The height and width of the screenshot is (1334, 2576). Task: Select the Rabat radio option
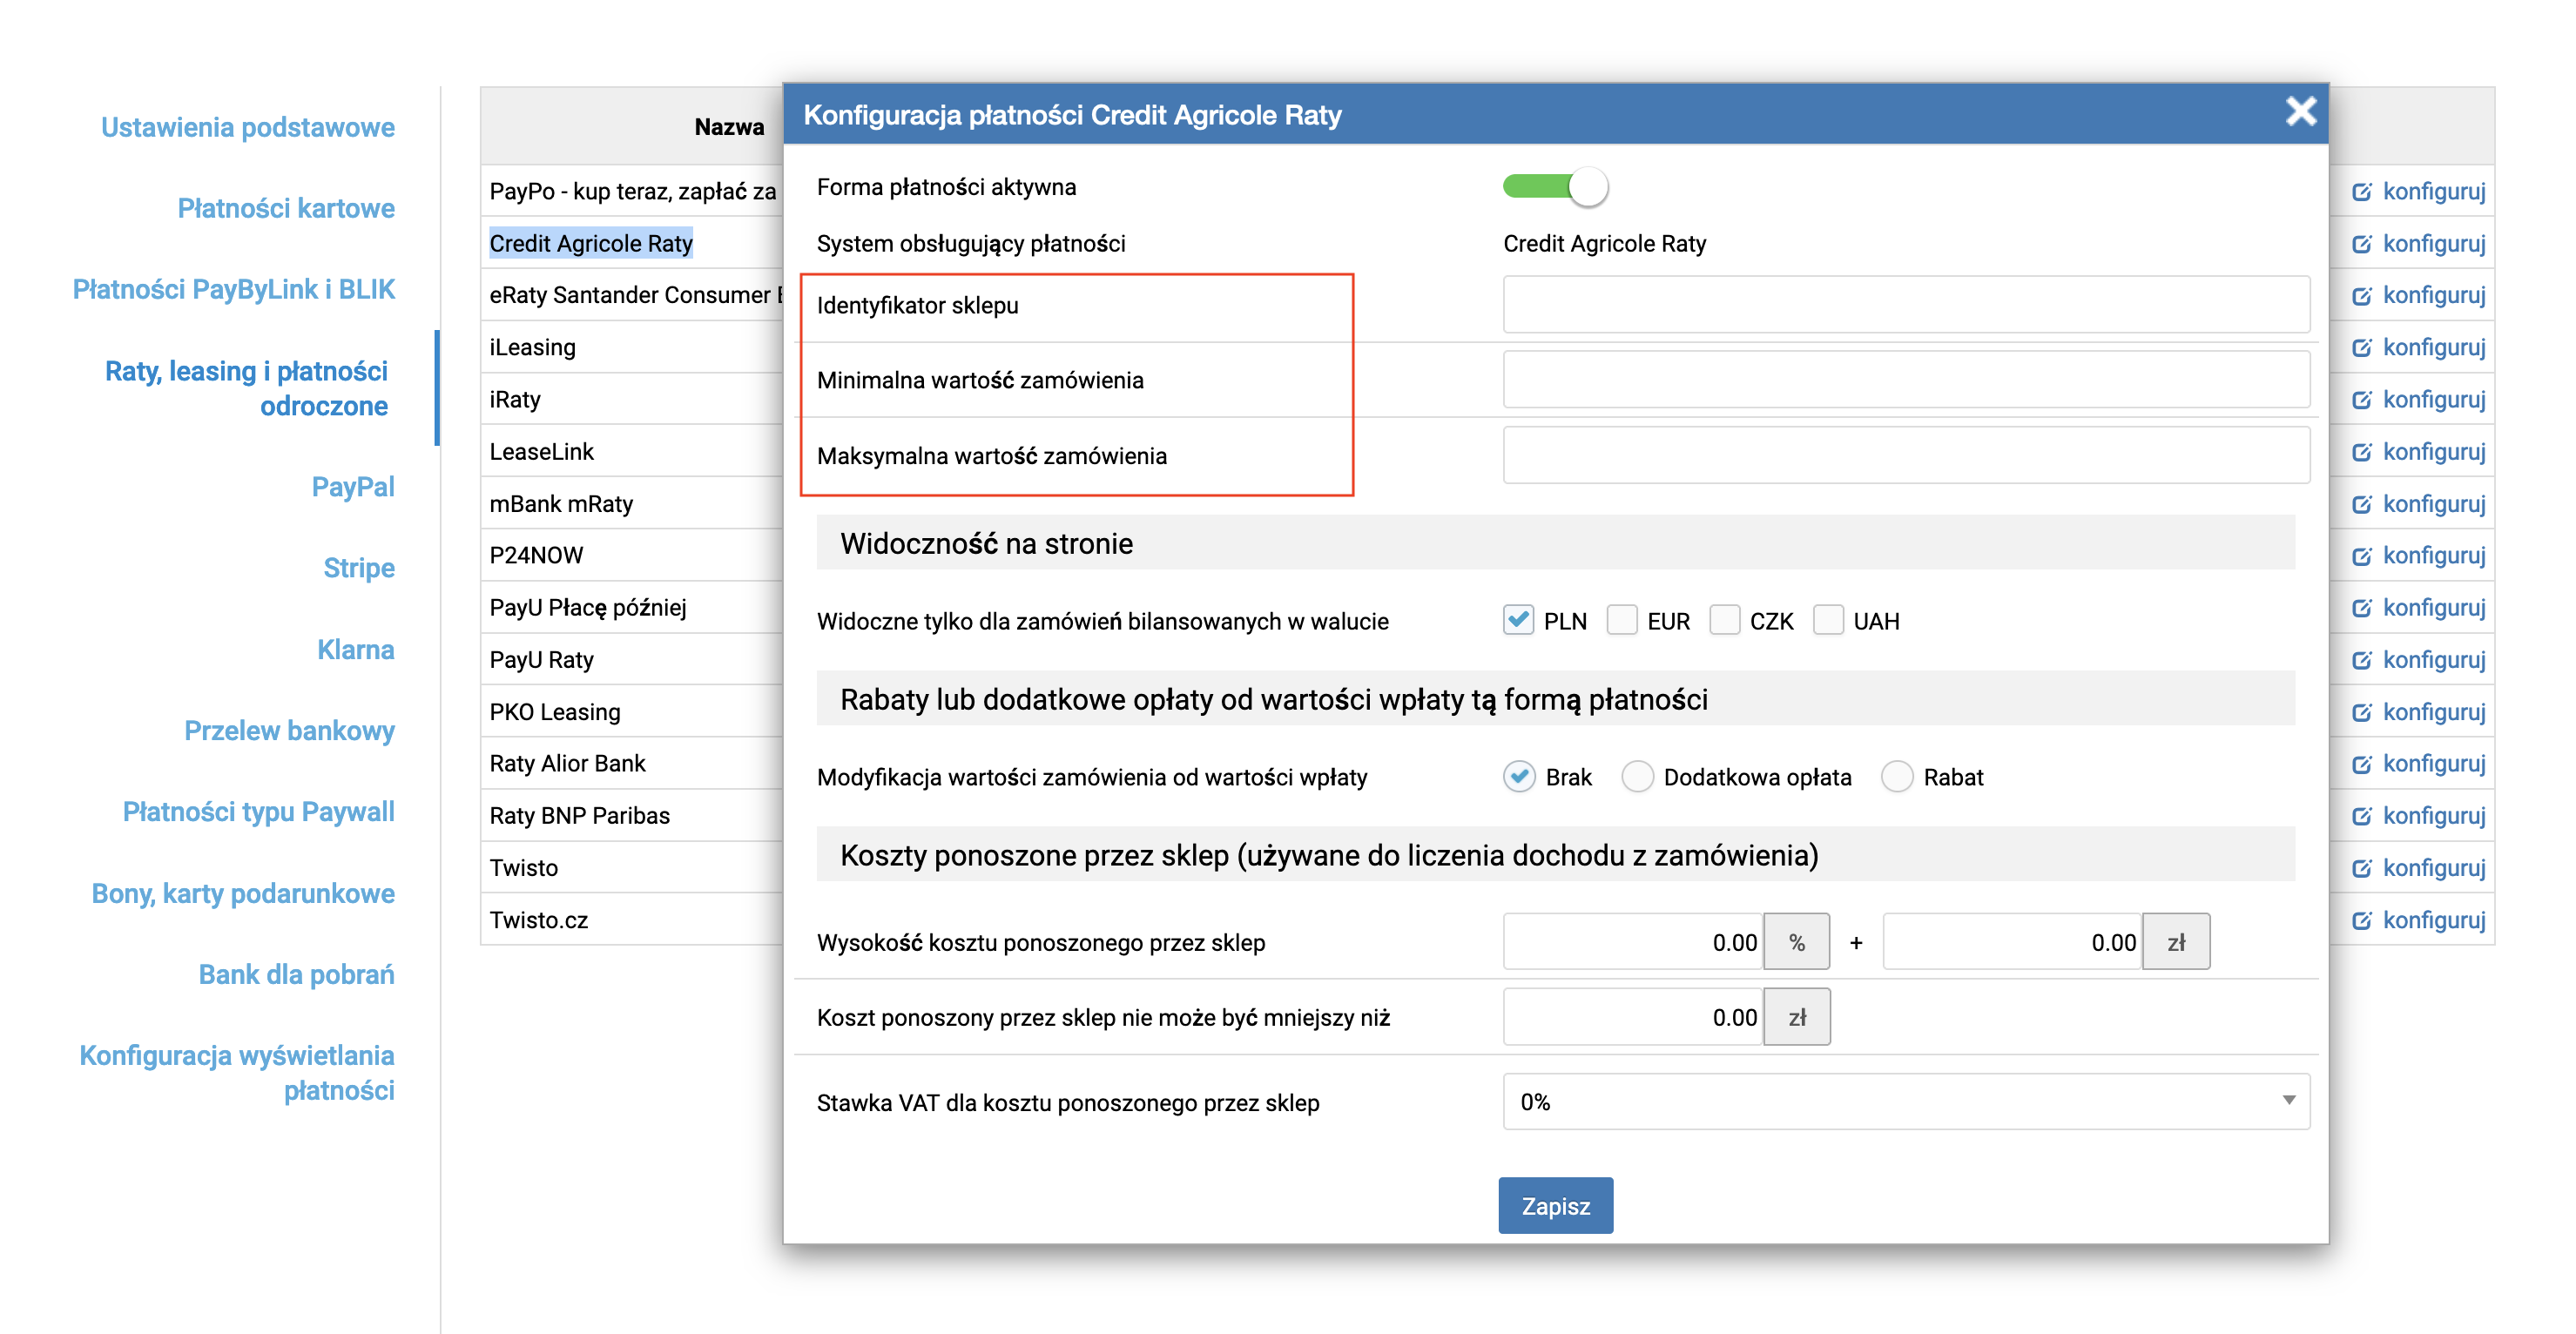tap(1897, 776)
